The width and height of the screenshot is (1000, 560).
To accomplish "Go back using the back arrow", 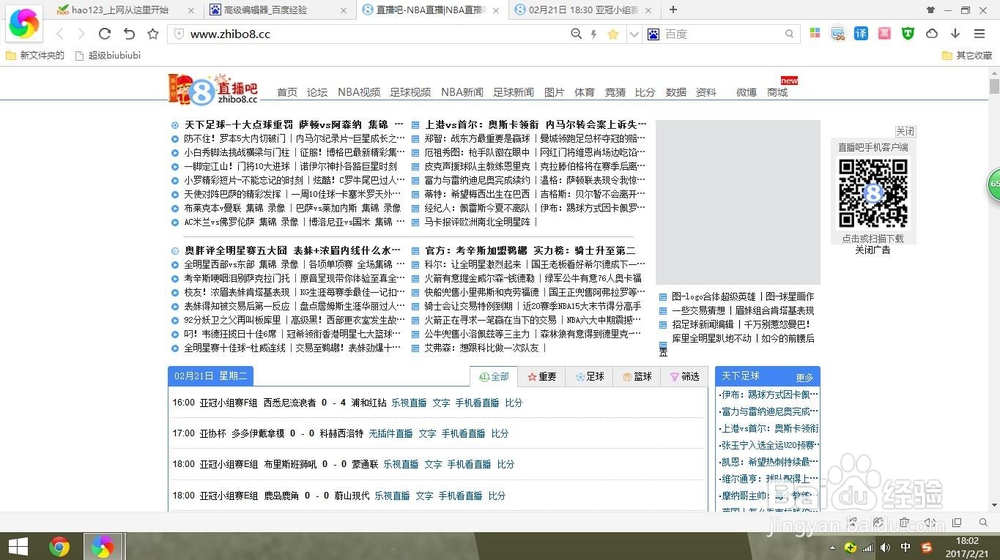I will pyautogui.click(x=60, y=34).
